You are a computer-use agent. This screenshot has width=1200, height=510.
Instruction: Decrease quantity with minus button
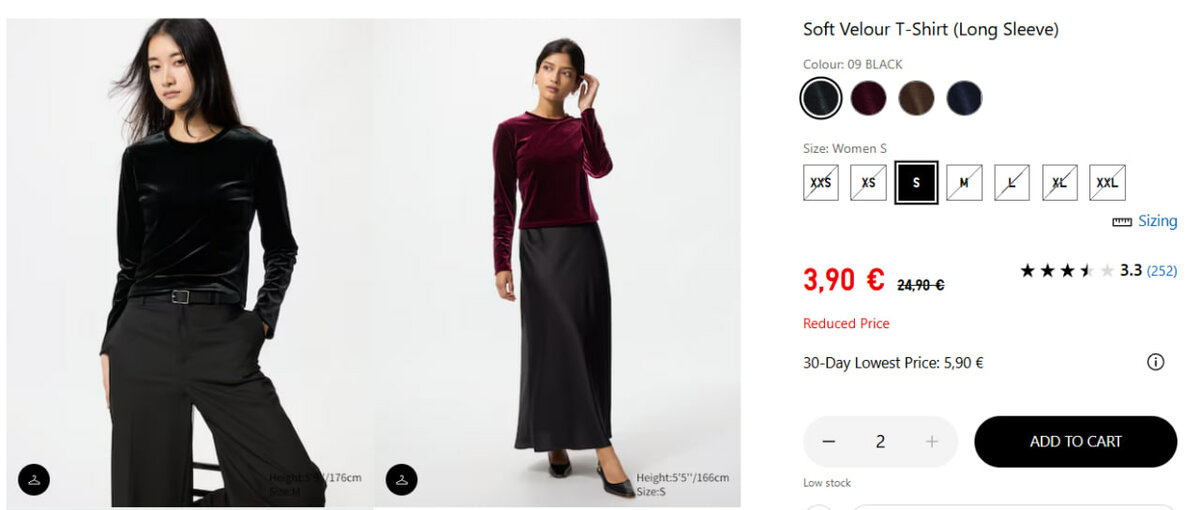click(x=829, y=441)
